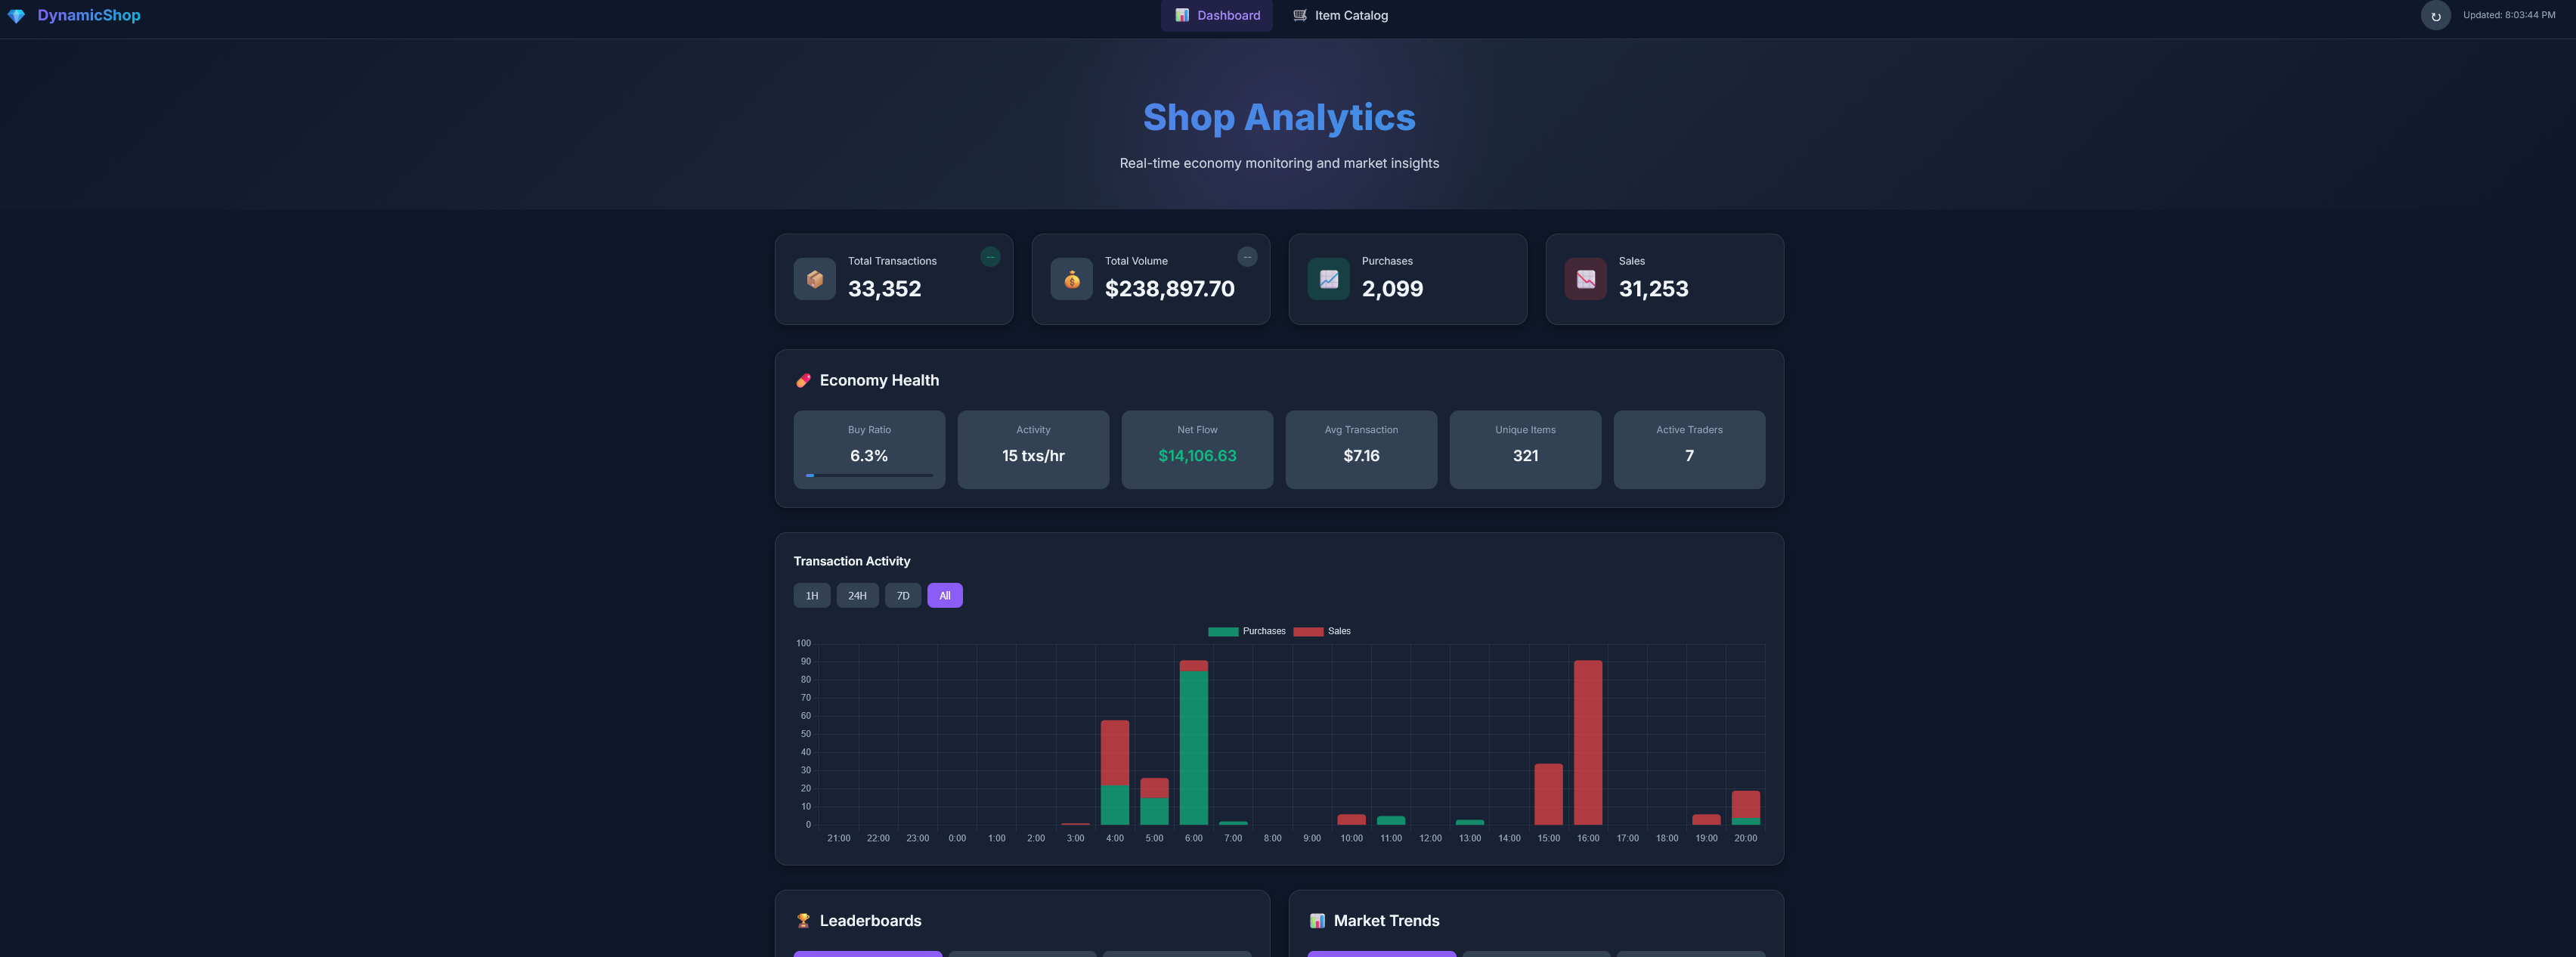Click the Buy Ratio progress bar
This screenshot has height=957, width=2576.
tap(869, 475)
